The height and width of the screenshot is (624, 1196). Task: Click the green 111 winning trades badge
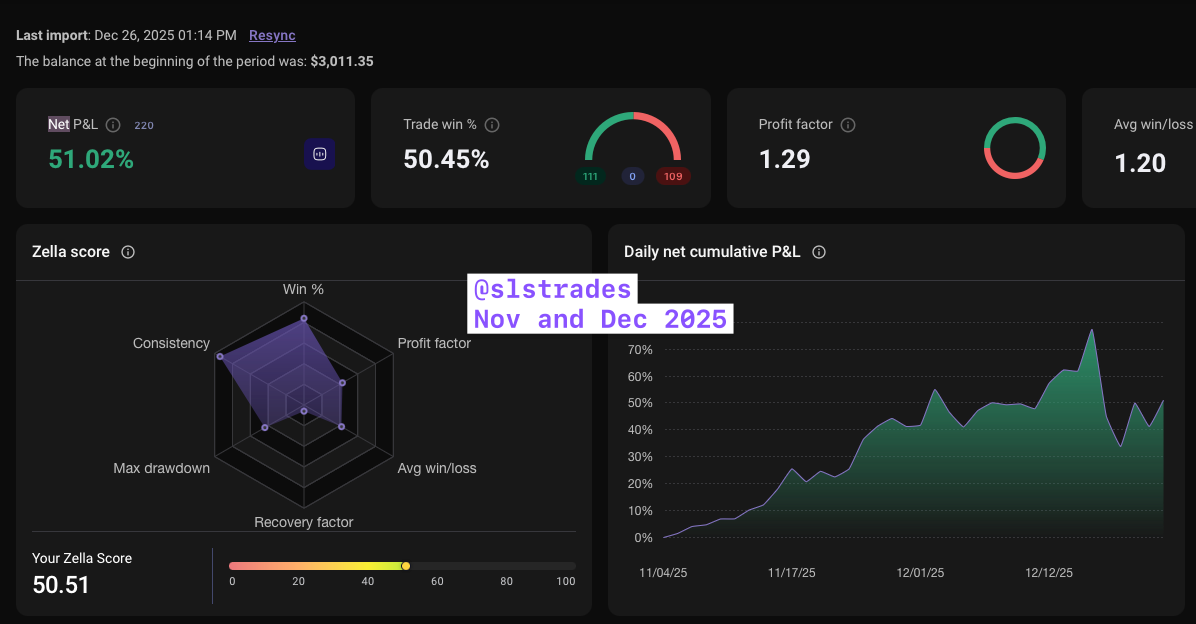click(x=590, y=176)
